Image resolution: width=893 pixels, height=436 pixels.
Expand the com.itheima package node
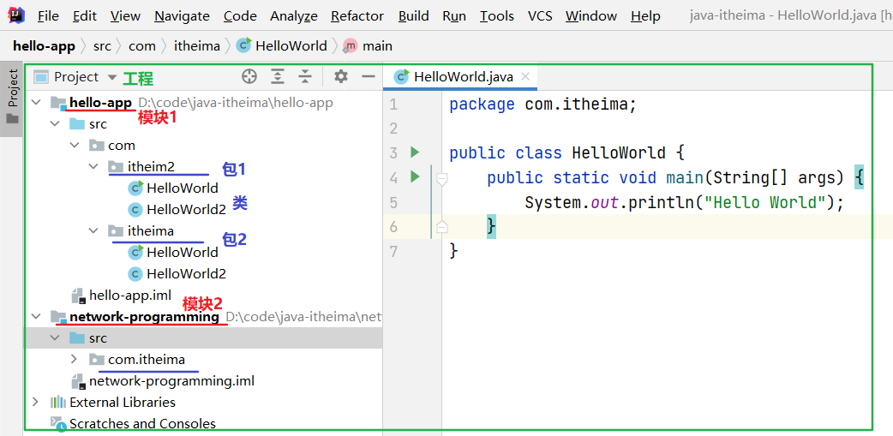tap(74, 360)
